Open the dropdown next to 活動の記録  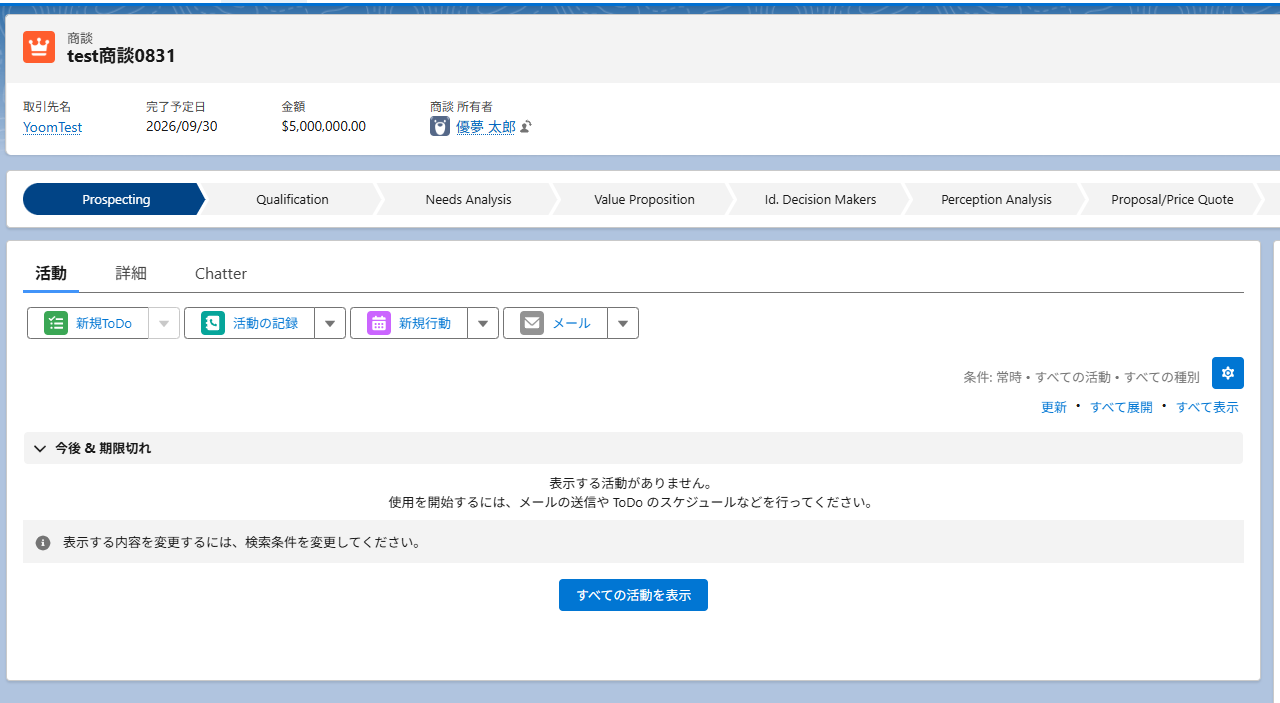coord(330,323)
